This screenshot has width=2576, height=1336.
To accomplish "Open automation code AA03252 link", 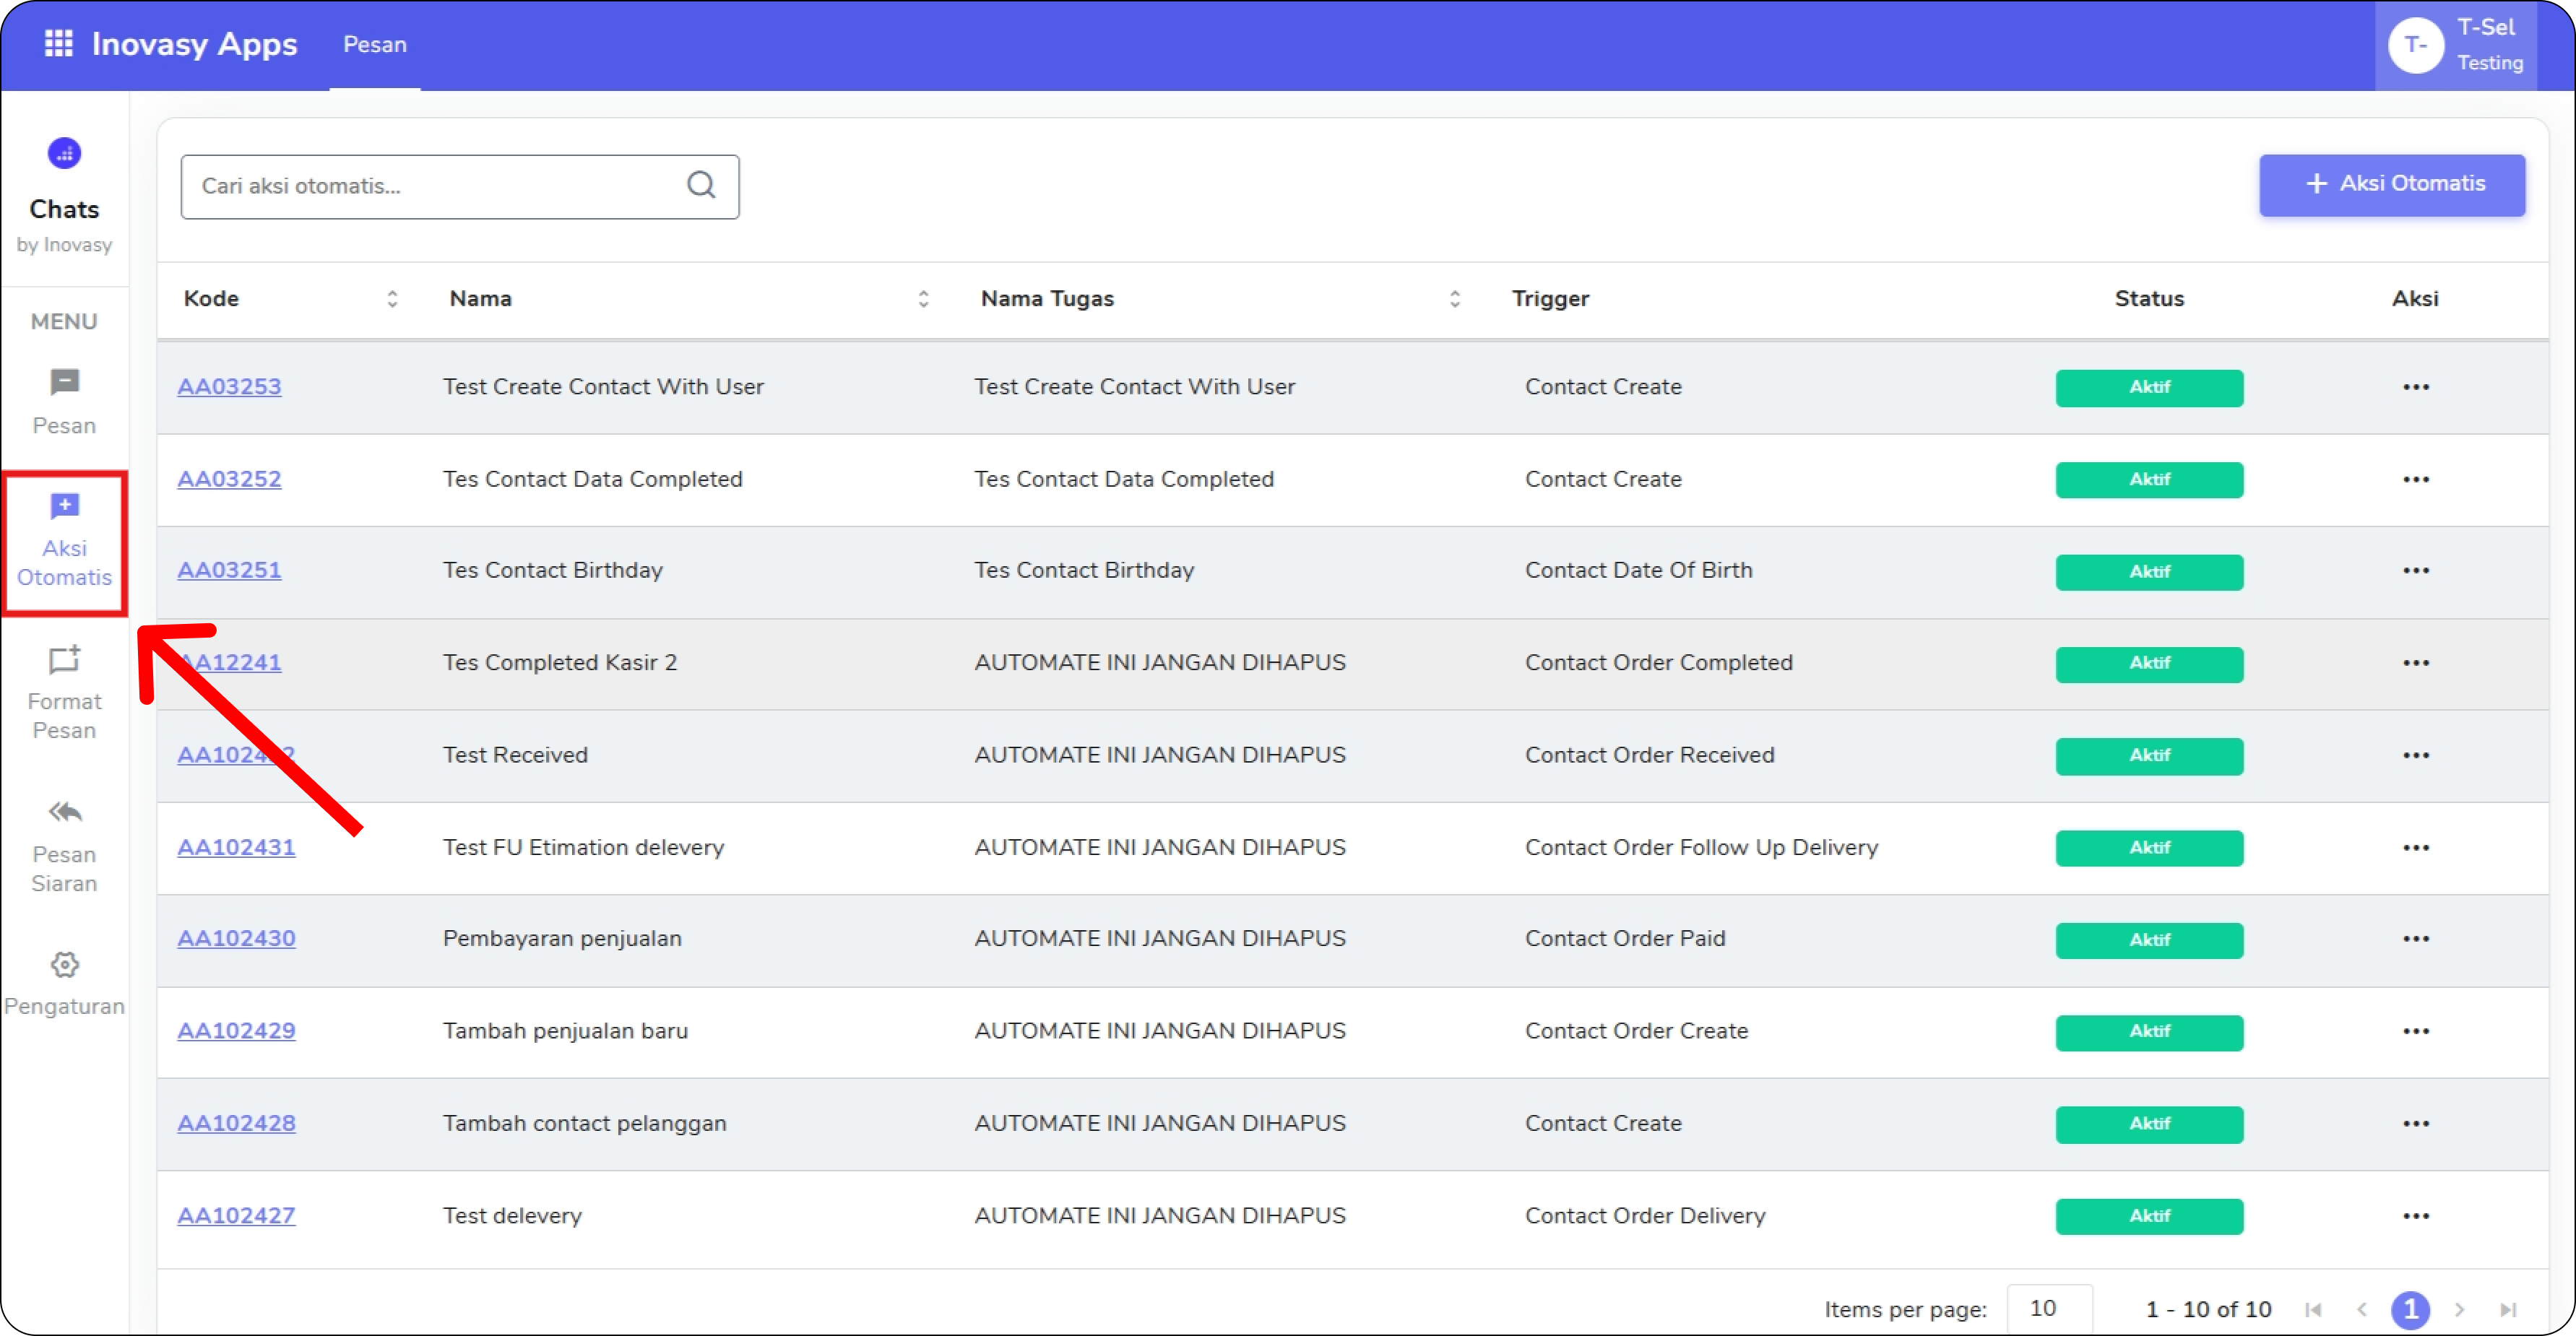I will click(x=229, y=479).
